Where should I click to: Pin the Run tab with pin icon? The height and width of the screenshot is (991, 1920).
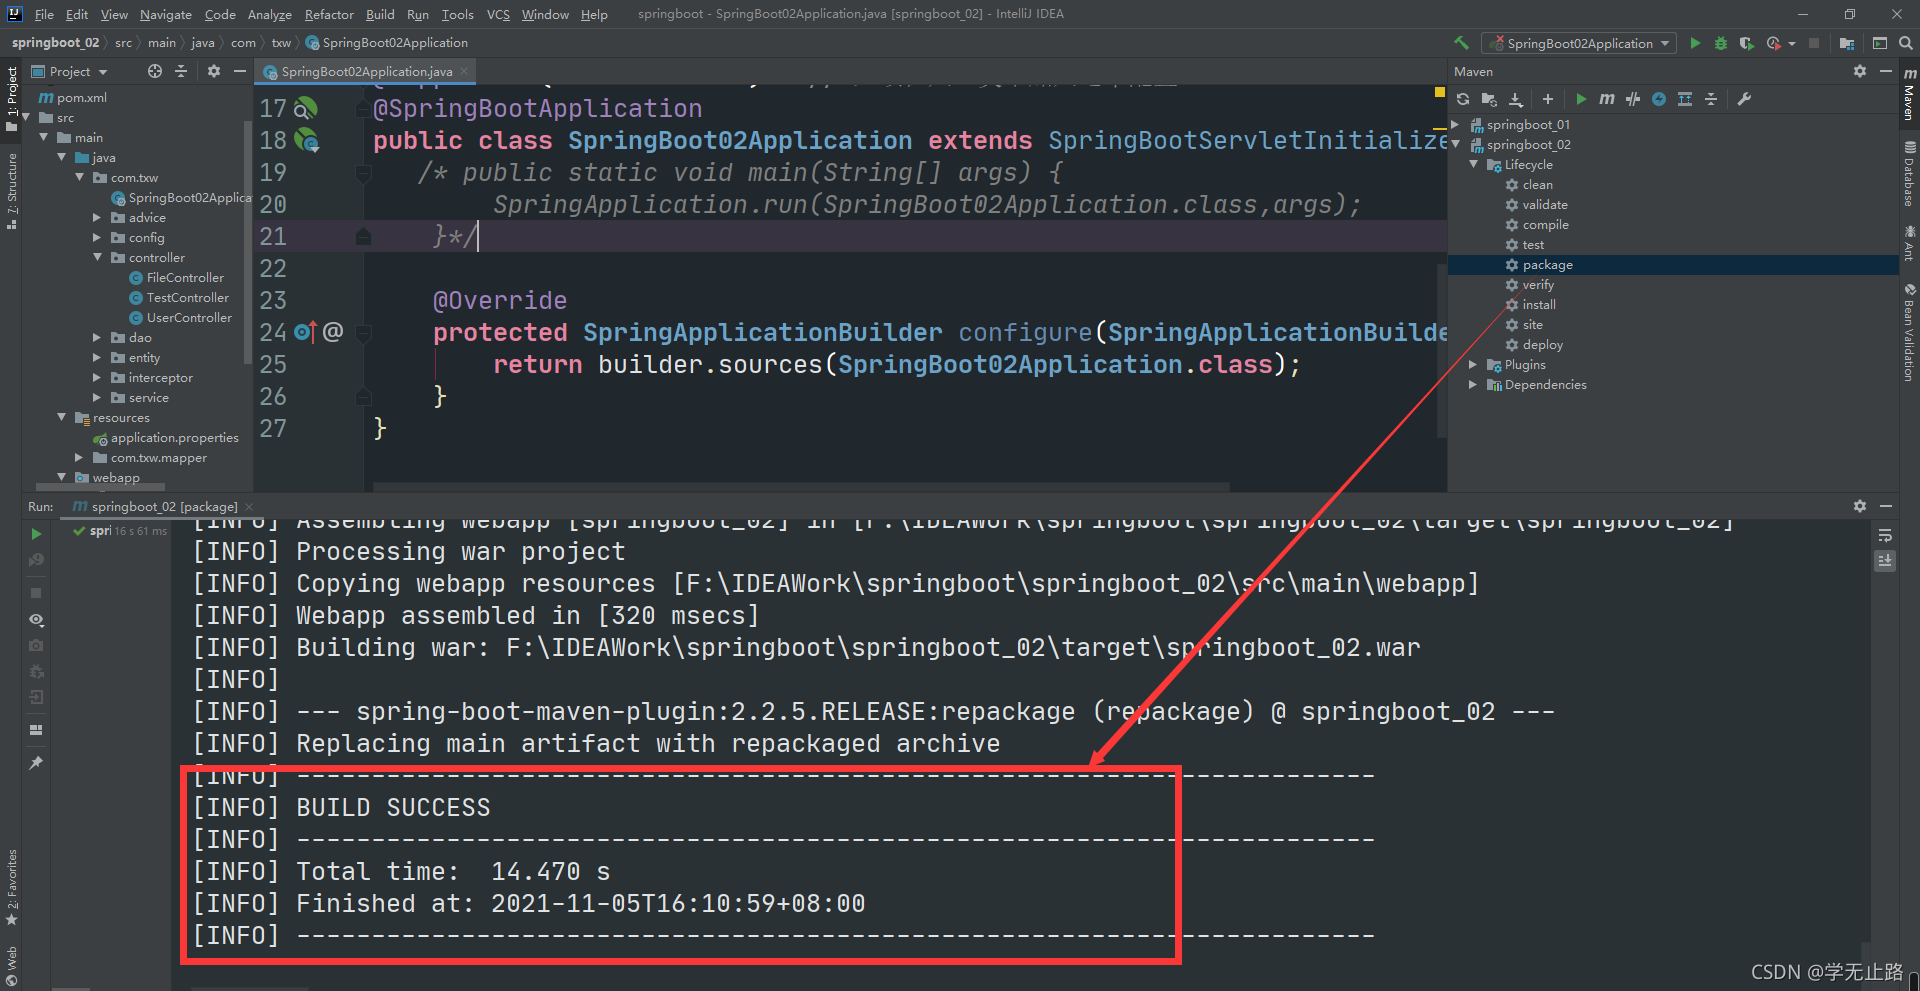(36, 763)
